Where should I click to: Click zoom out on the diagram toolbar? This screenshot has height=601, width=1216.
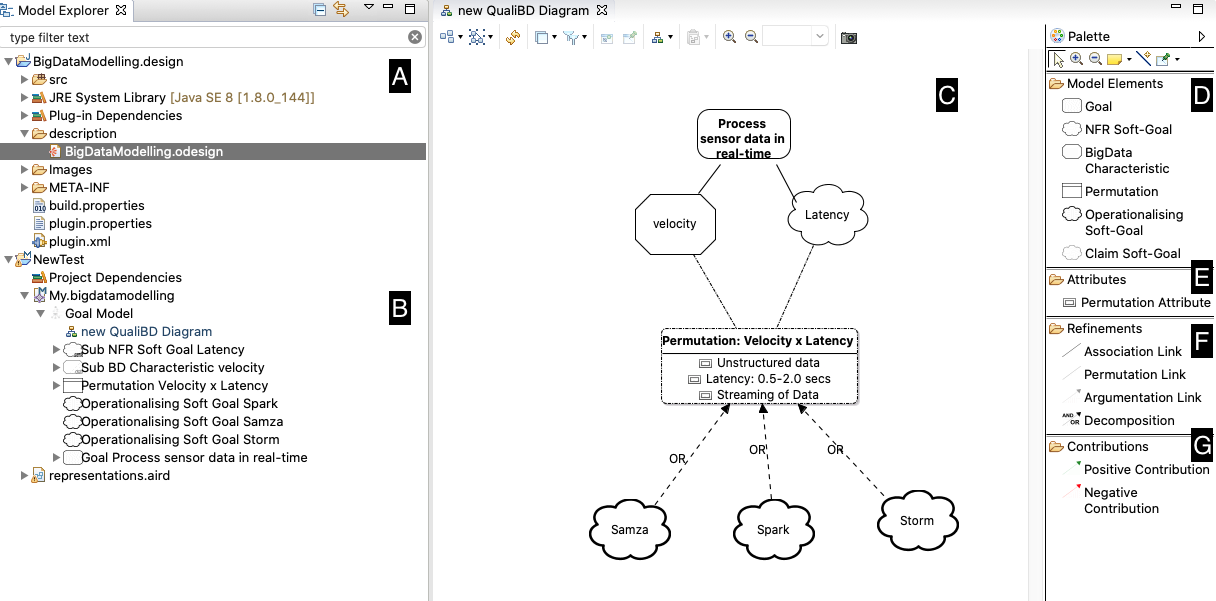click(751, 37)
